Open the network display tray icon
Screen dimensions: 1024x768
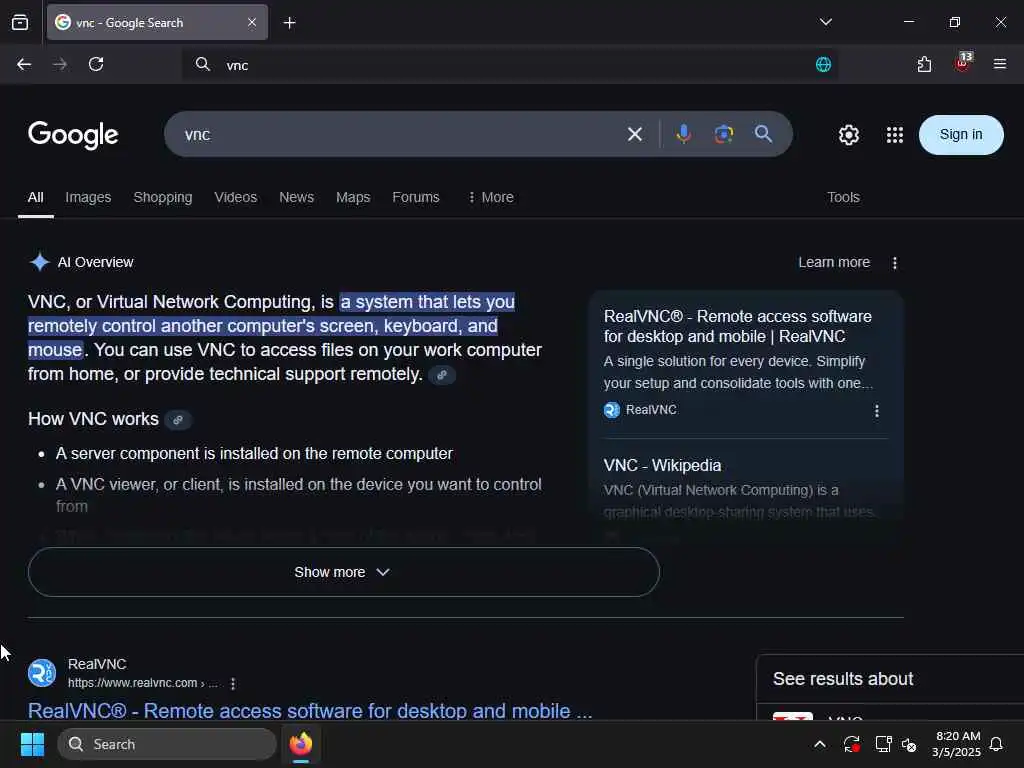point(883,744)
